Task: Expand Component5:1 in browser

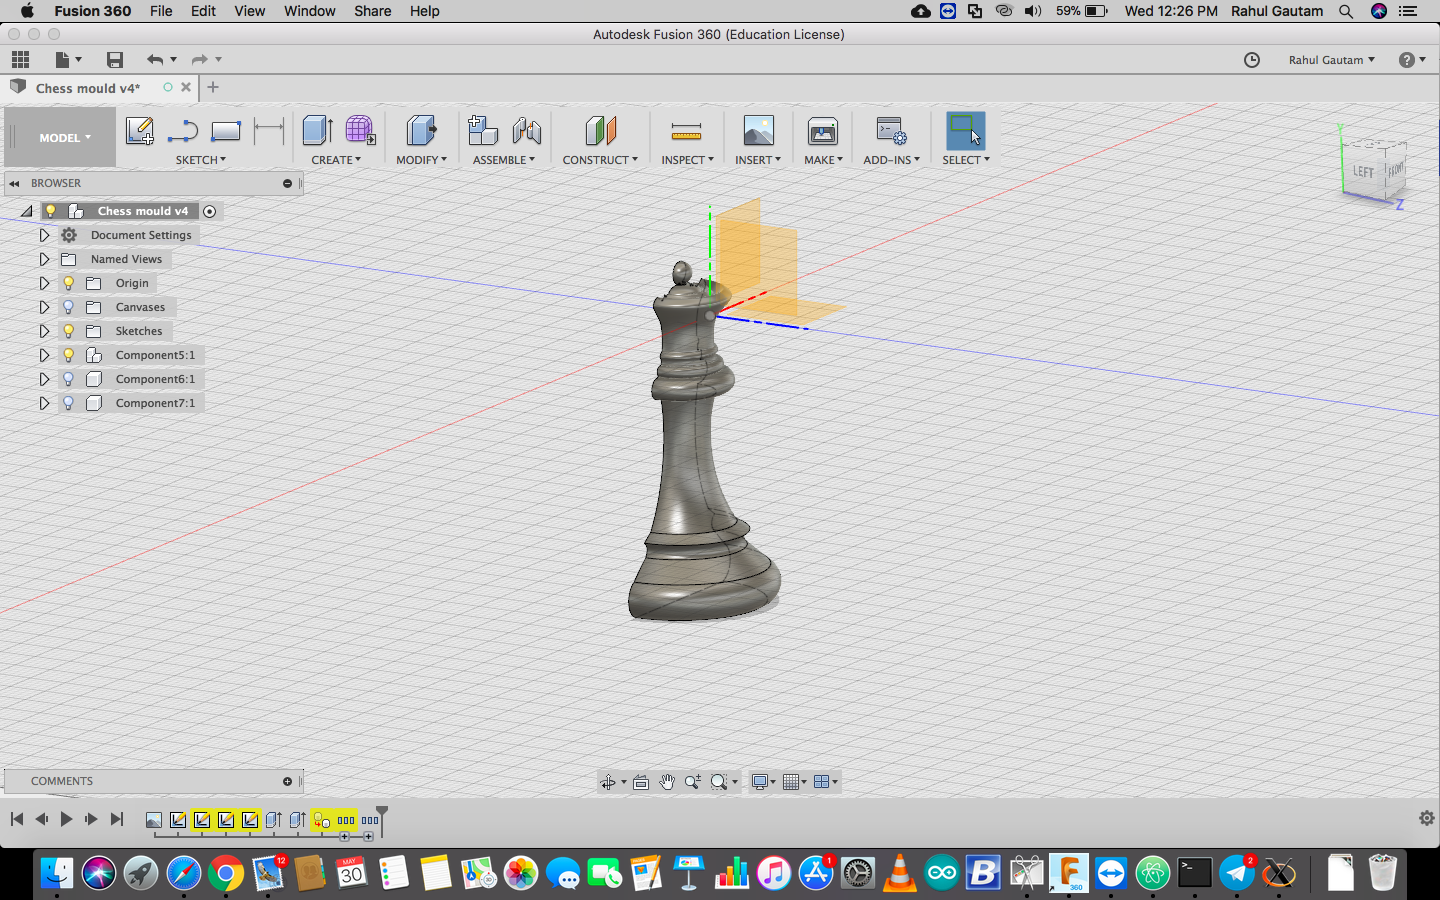Action: click(44, 355)
